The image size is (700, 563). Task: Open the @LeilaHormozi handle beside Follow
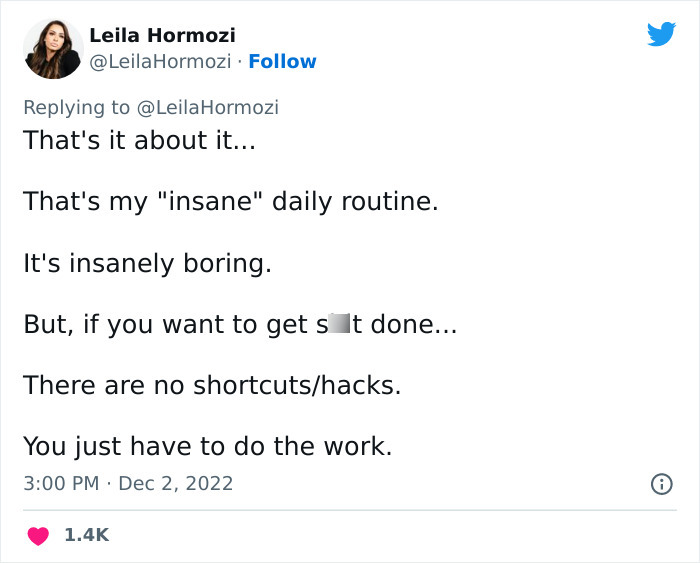coord(160,62)
